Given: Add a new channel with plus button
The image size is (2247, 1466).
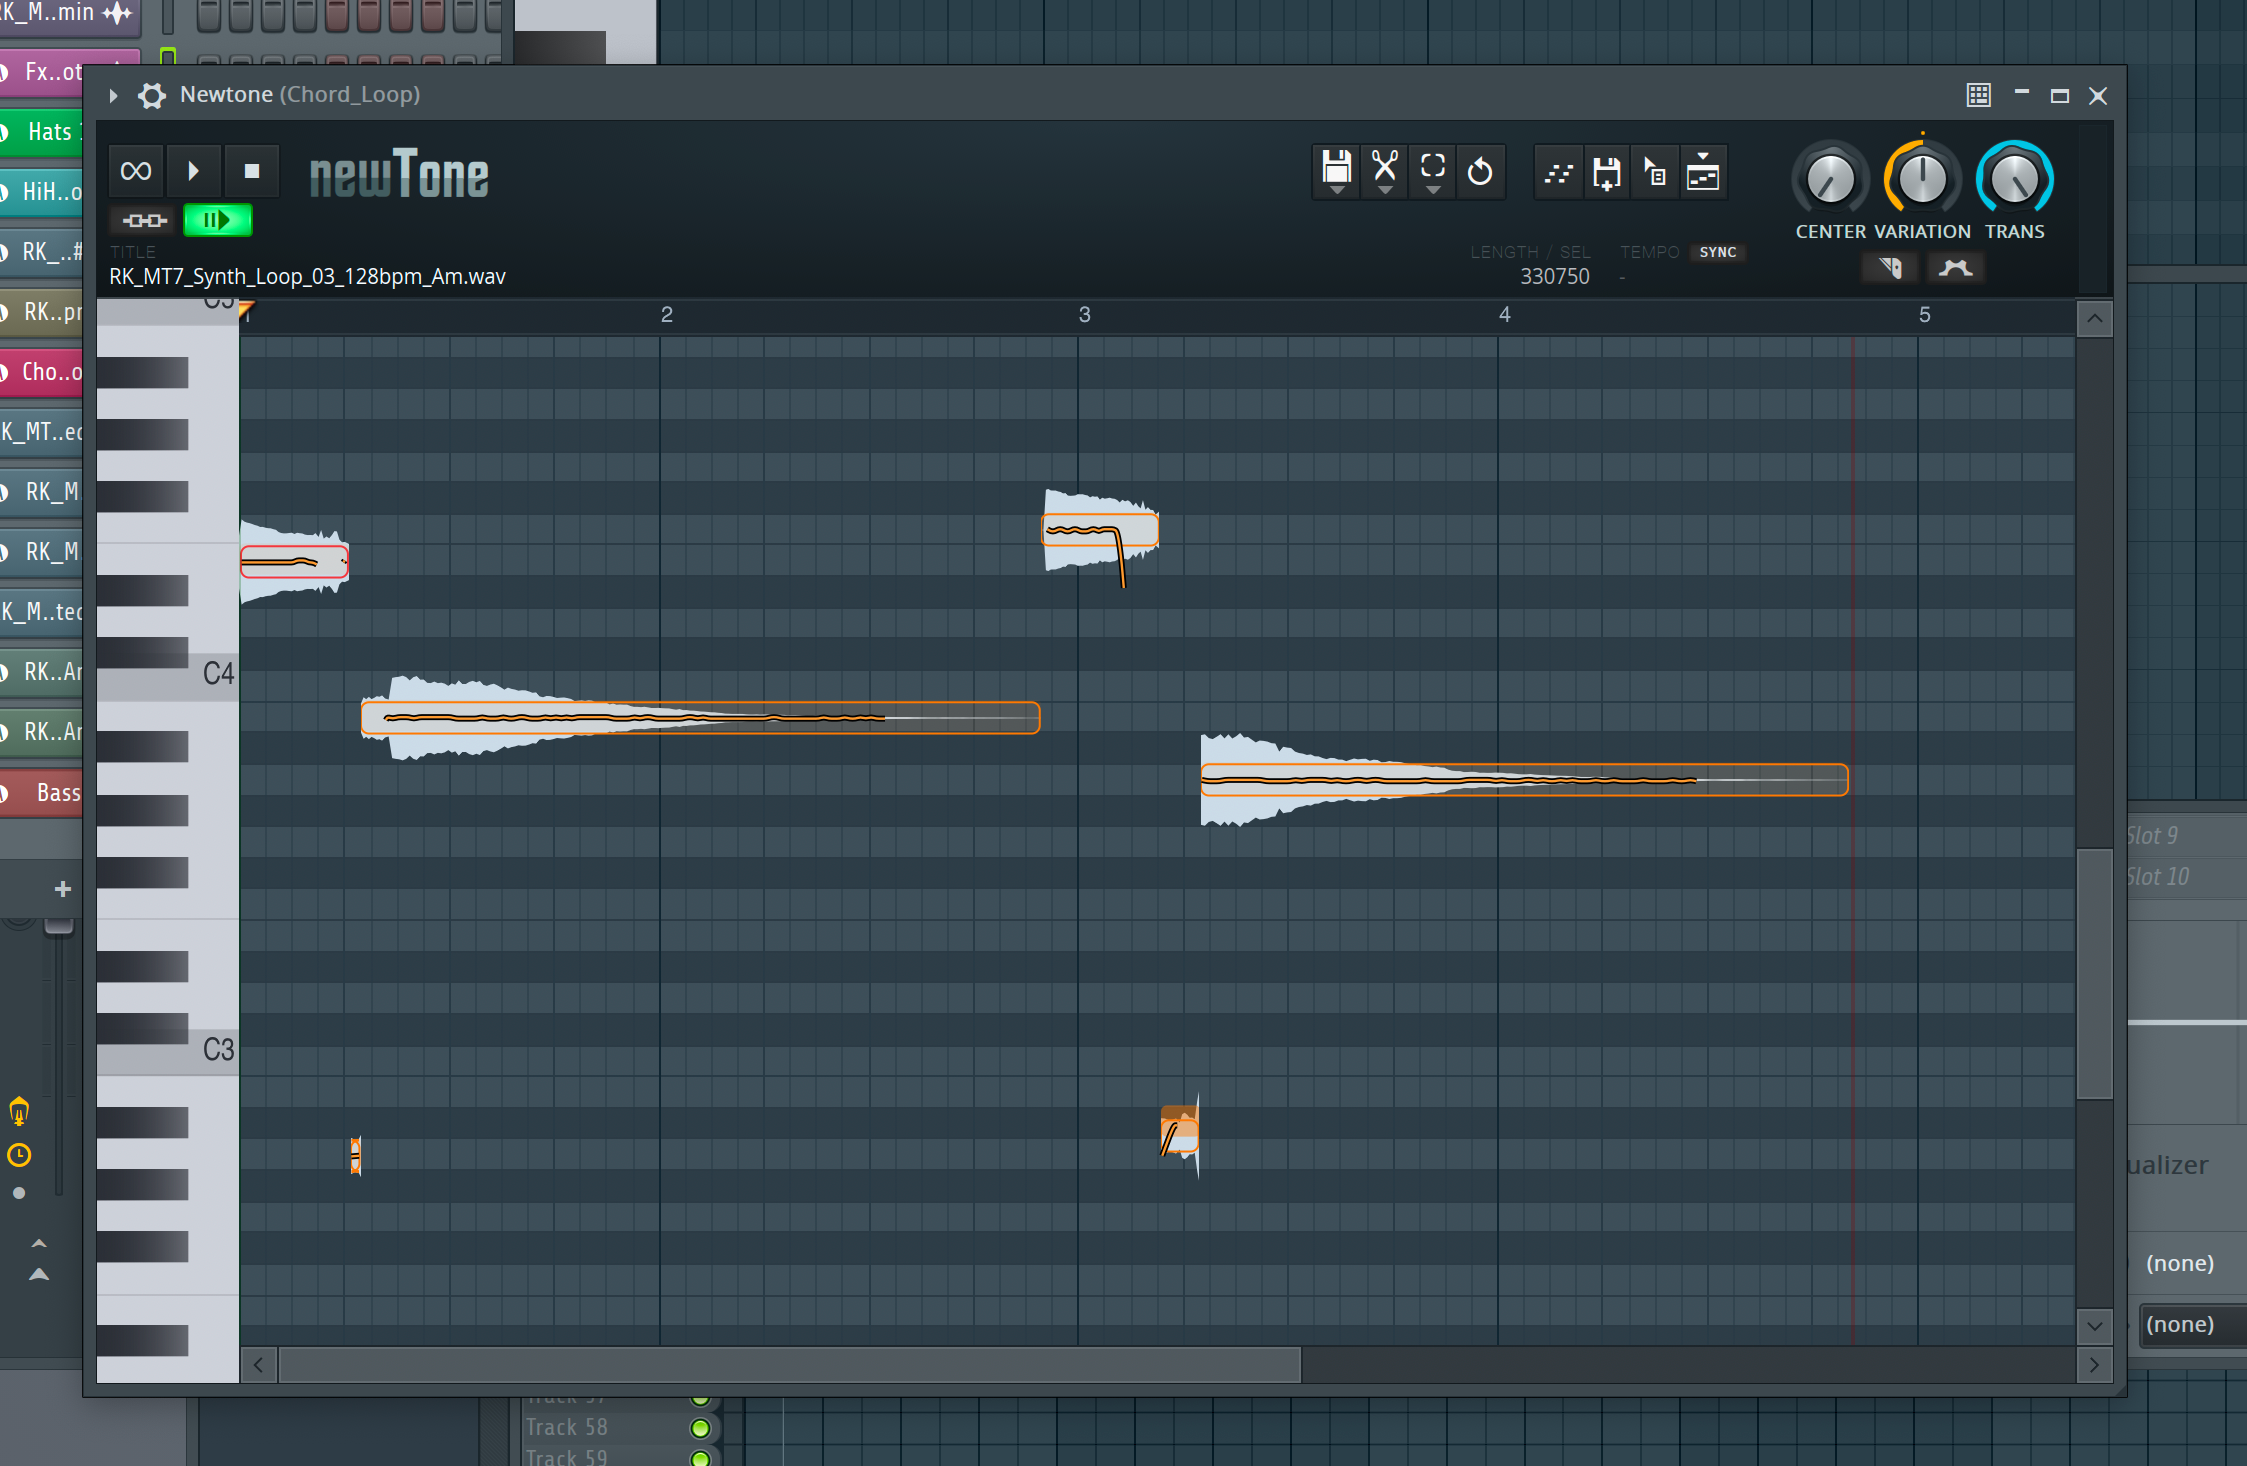Looking at the screenshot, I should click(x=62, y=889).
